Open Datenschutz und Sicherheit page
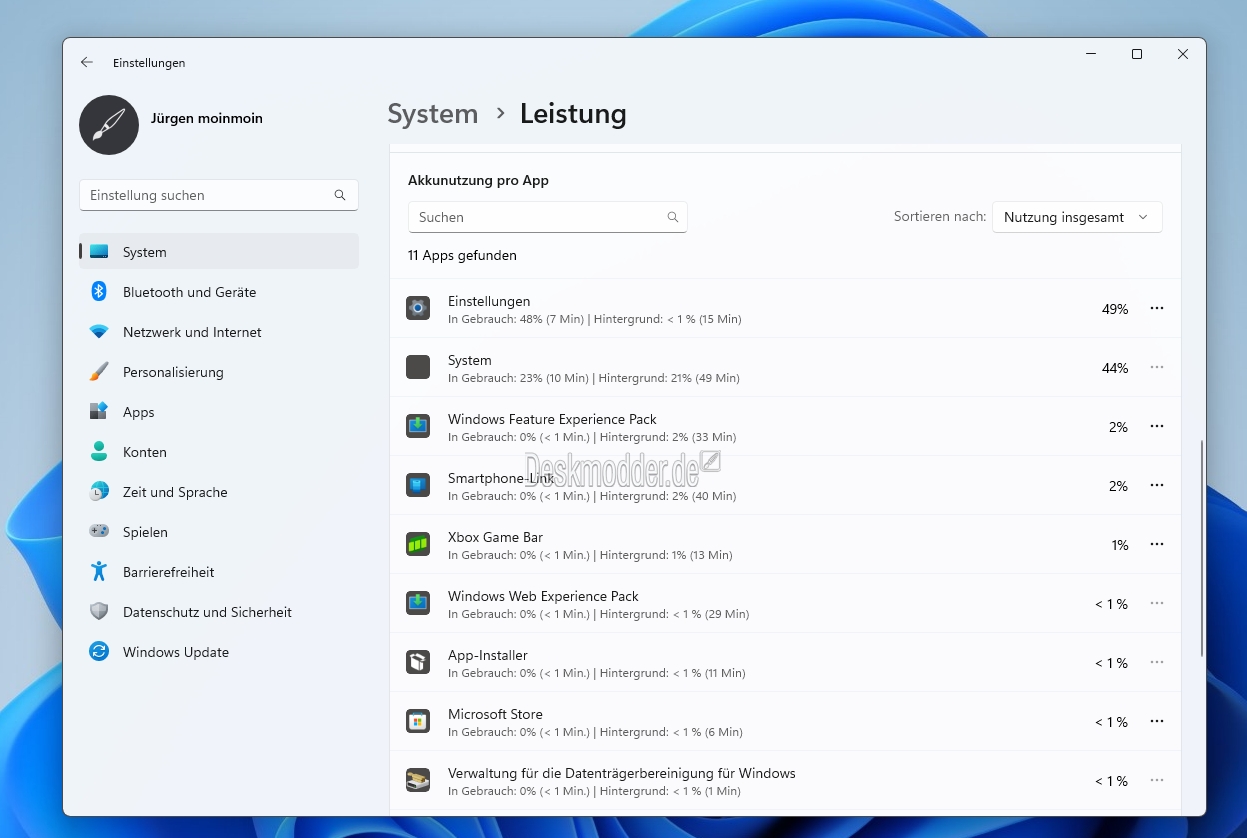This screenshot has width=1247, height=838. [219, 612]
